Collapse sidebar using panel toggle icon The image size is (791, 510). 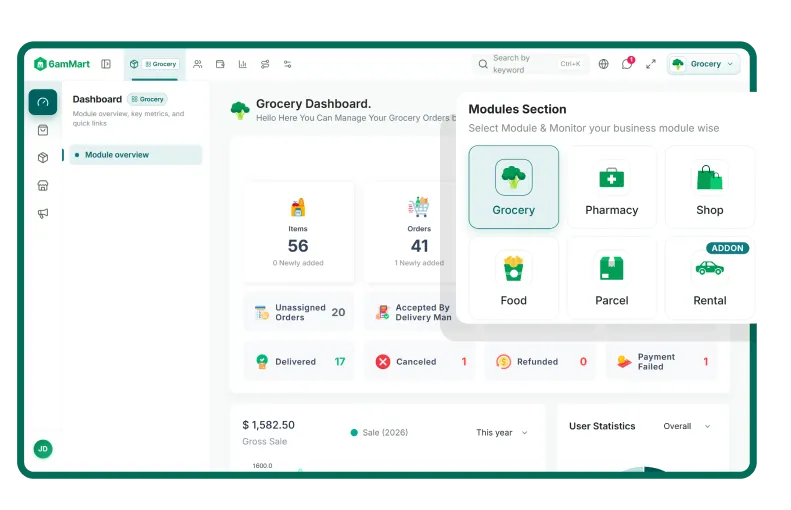[x=106, y=64]
